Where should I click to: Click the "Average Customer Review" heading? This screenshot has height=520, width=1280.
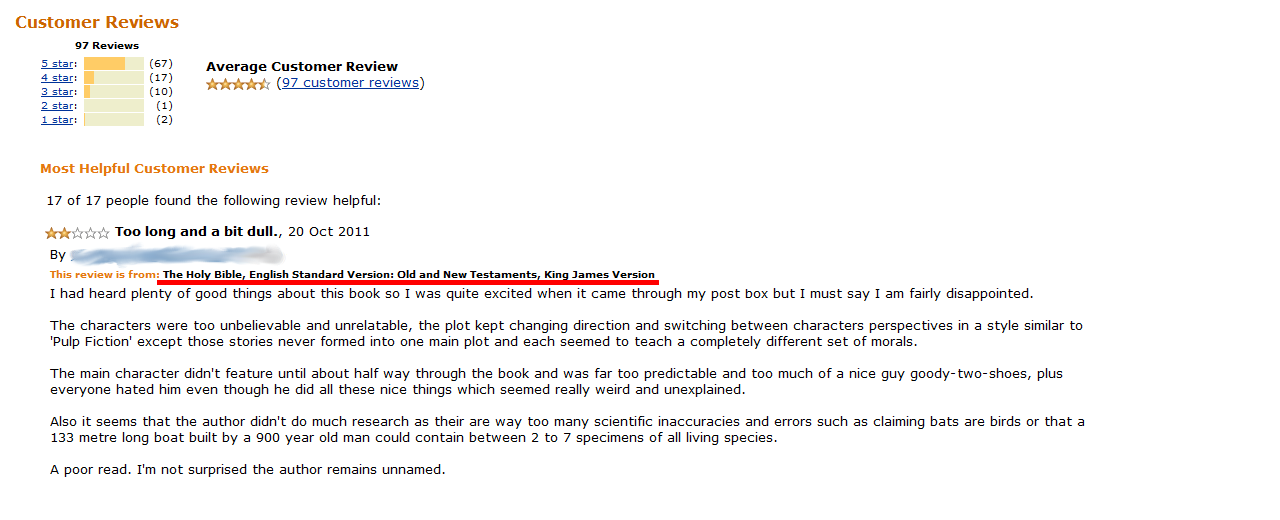point(302,67)
